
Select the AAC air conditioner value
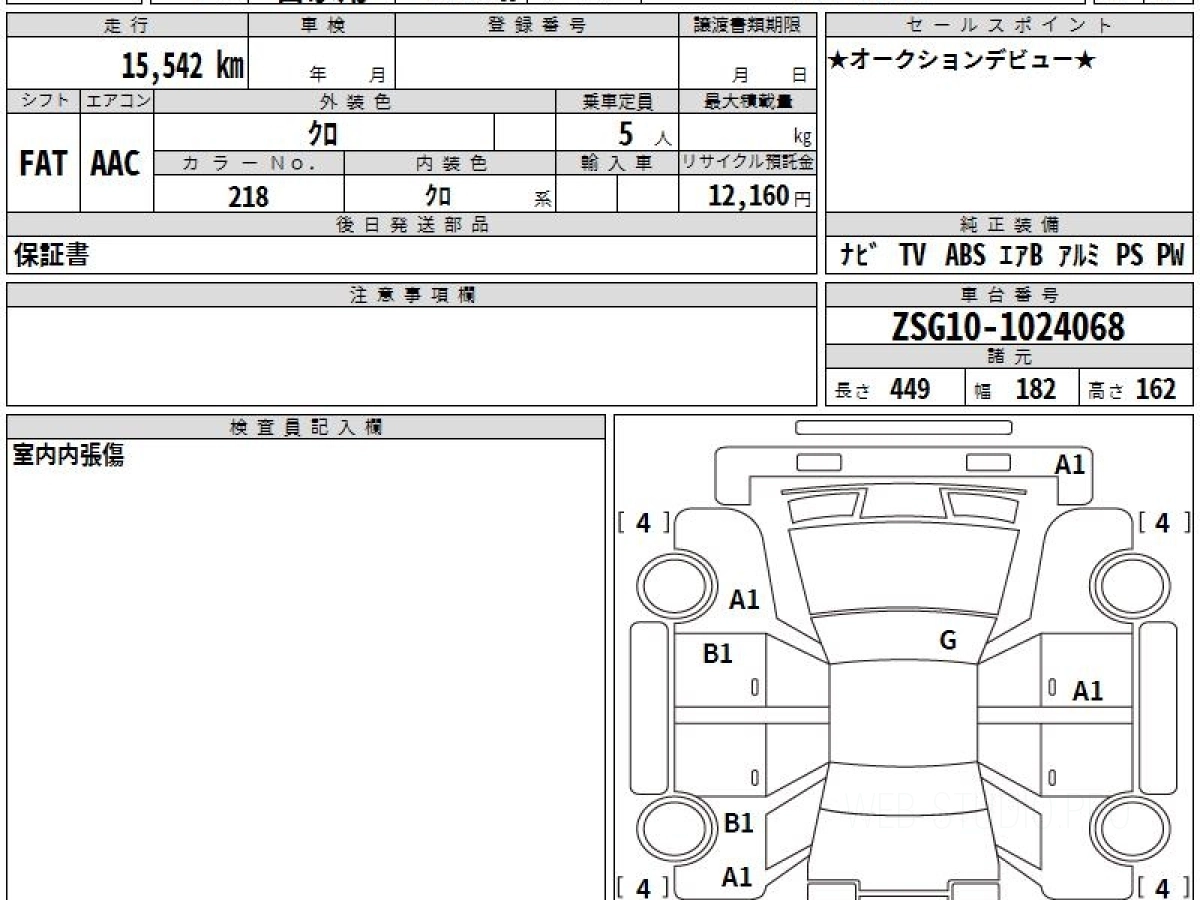(116, 163)
